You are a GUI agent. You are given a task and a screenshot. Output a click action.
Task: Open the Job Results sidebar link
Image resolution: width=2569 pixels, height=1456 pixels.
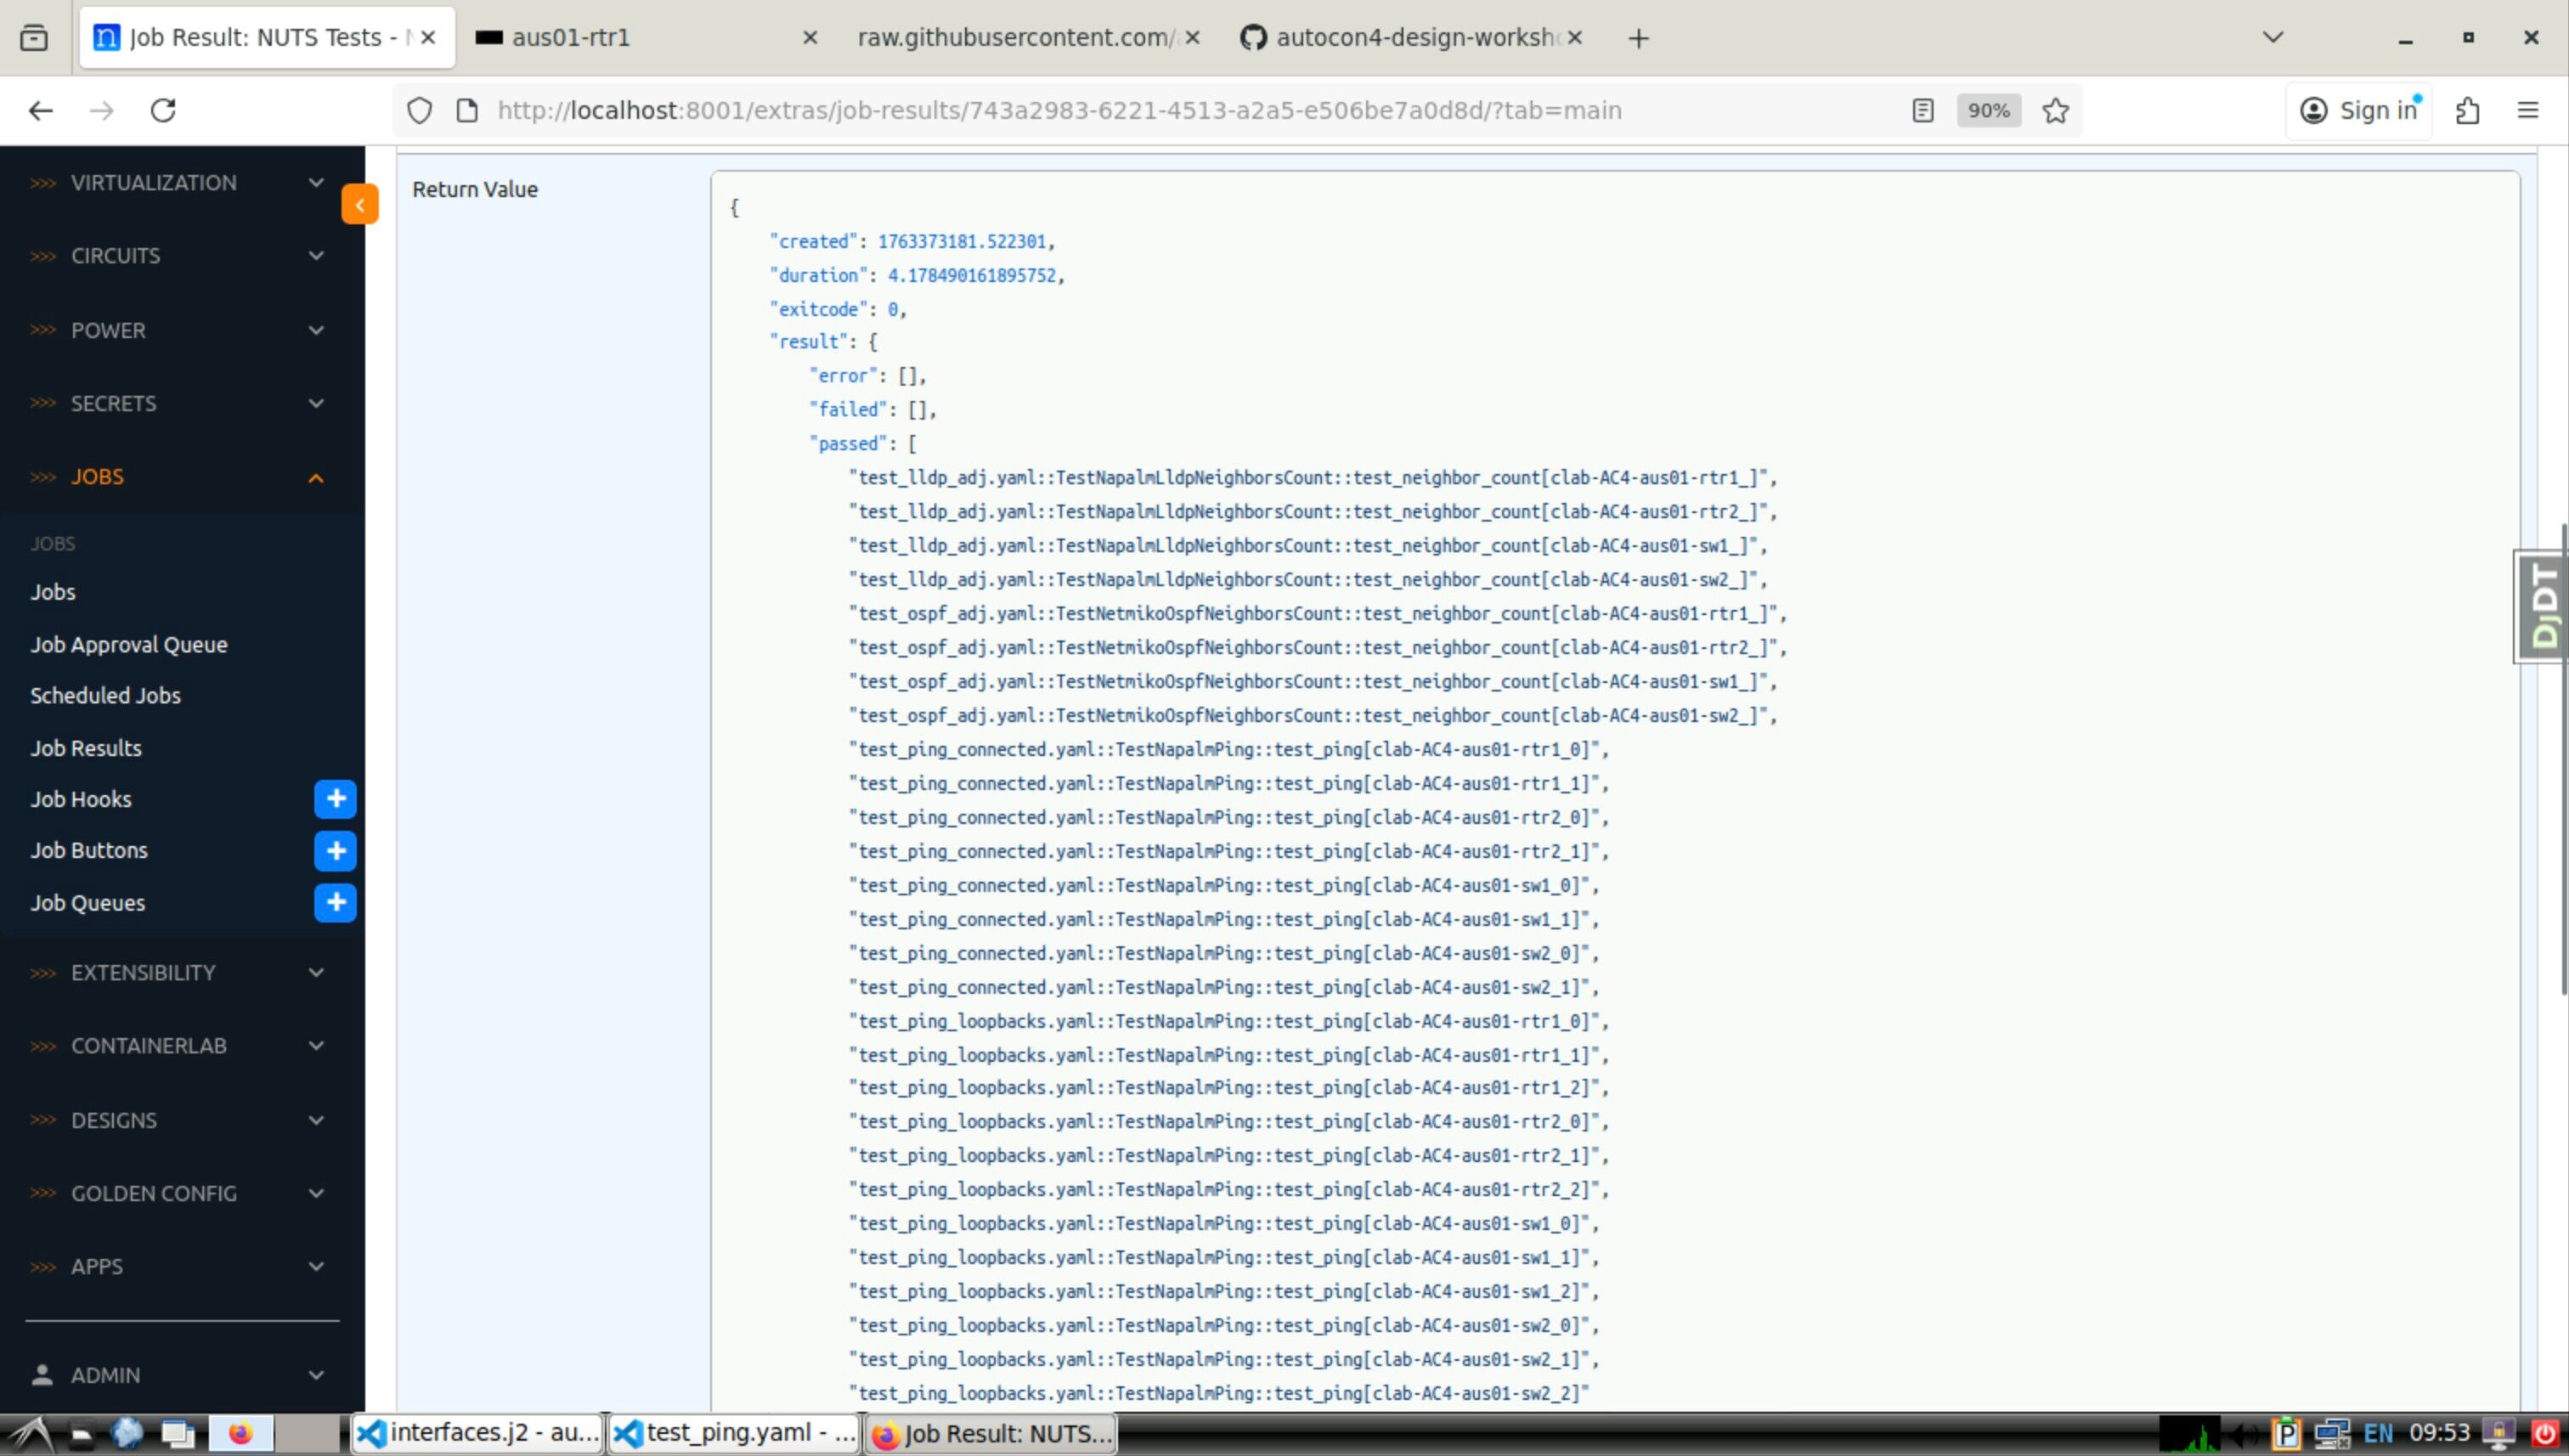[x=86, y=747]
